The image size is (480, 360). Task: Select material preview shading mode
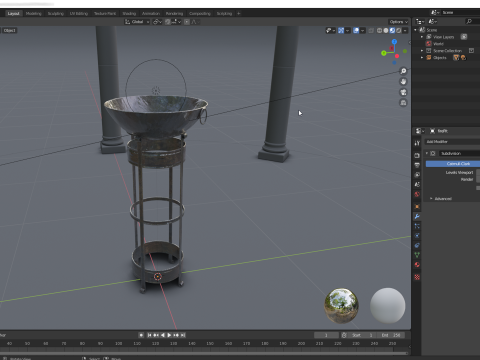tap(392, 30)
